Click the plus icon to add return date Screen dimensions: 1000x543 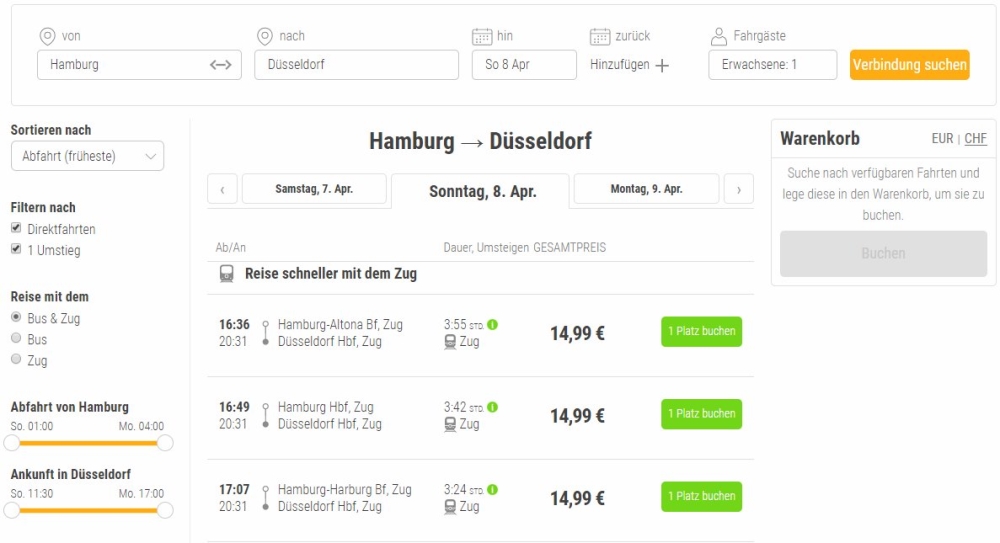tap(663, 65)
